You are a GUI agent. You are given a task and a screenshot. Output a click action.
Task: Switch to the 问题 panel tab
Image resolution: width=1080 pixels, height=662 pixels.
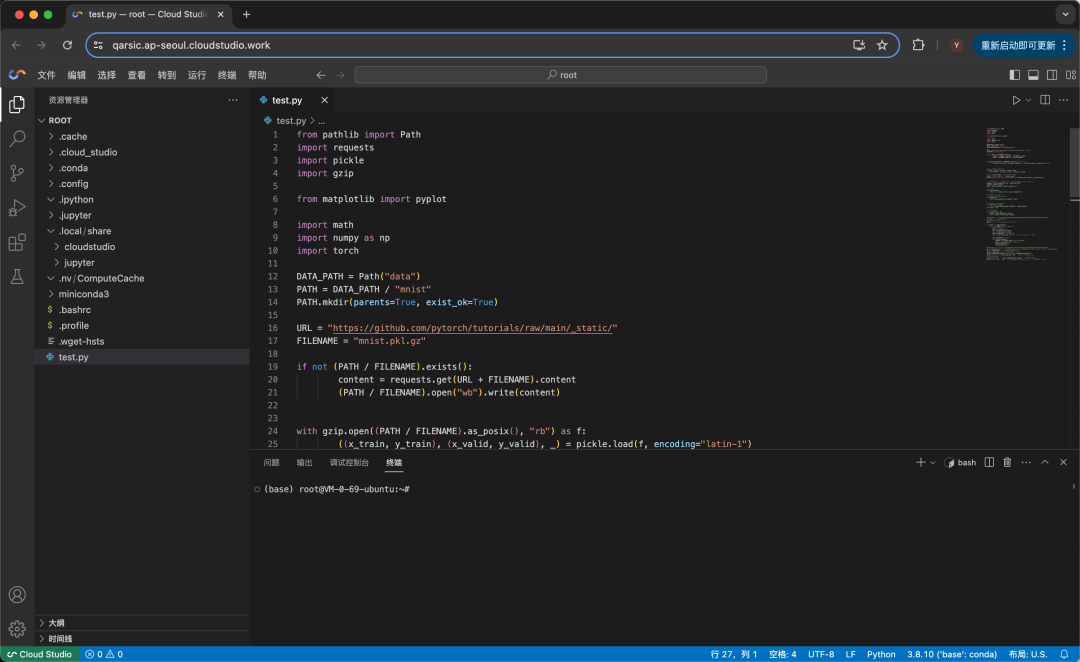pos(271,463)
